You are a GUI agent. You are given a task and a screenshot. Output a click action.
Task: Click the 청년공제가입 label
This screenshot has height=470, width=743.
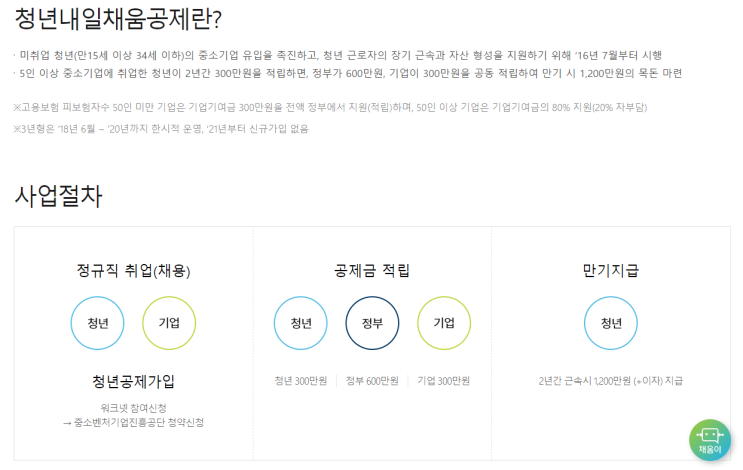coord(134,381)
